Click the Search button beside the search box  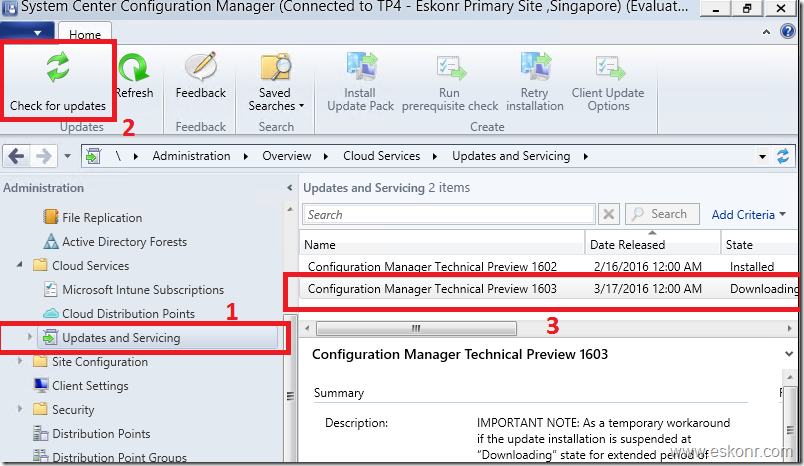coord(661,214)
